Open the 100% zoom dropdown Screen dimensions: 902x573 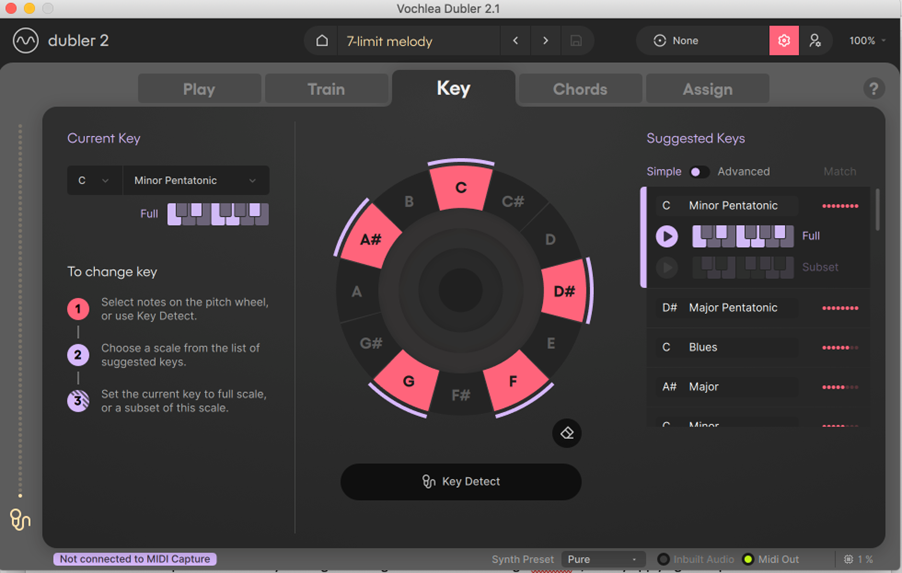click(867, 41)
